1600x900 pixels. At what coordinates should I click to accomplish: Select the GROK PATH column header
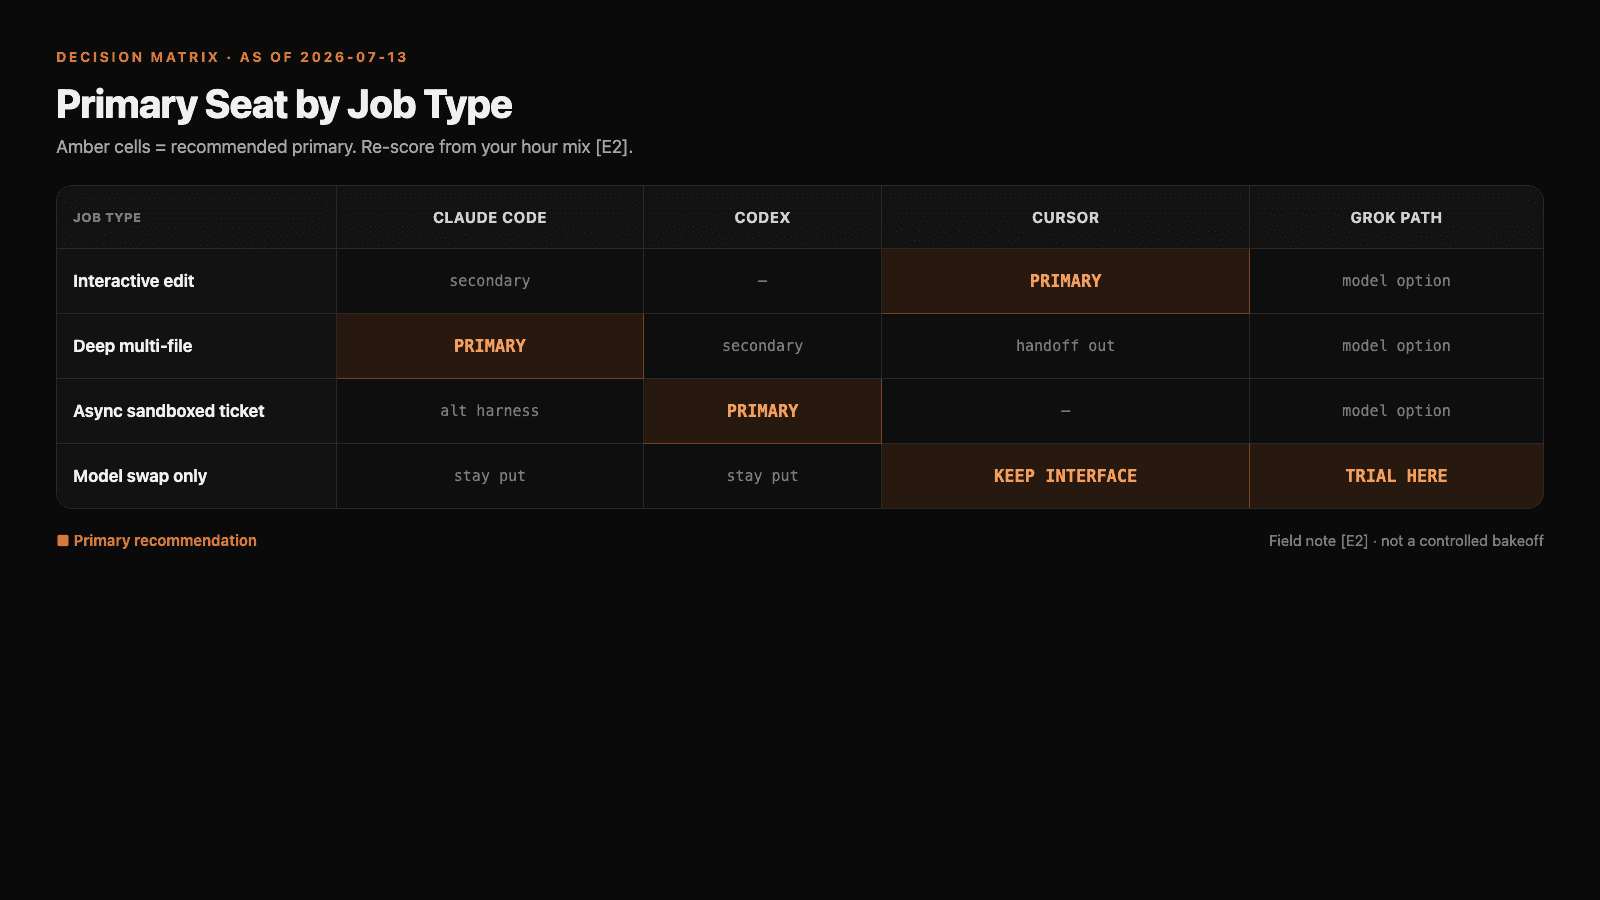[1396, 218]
